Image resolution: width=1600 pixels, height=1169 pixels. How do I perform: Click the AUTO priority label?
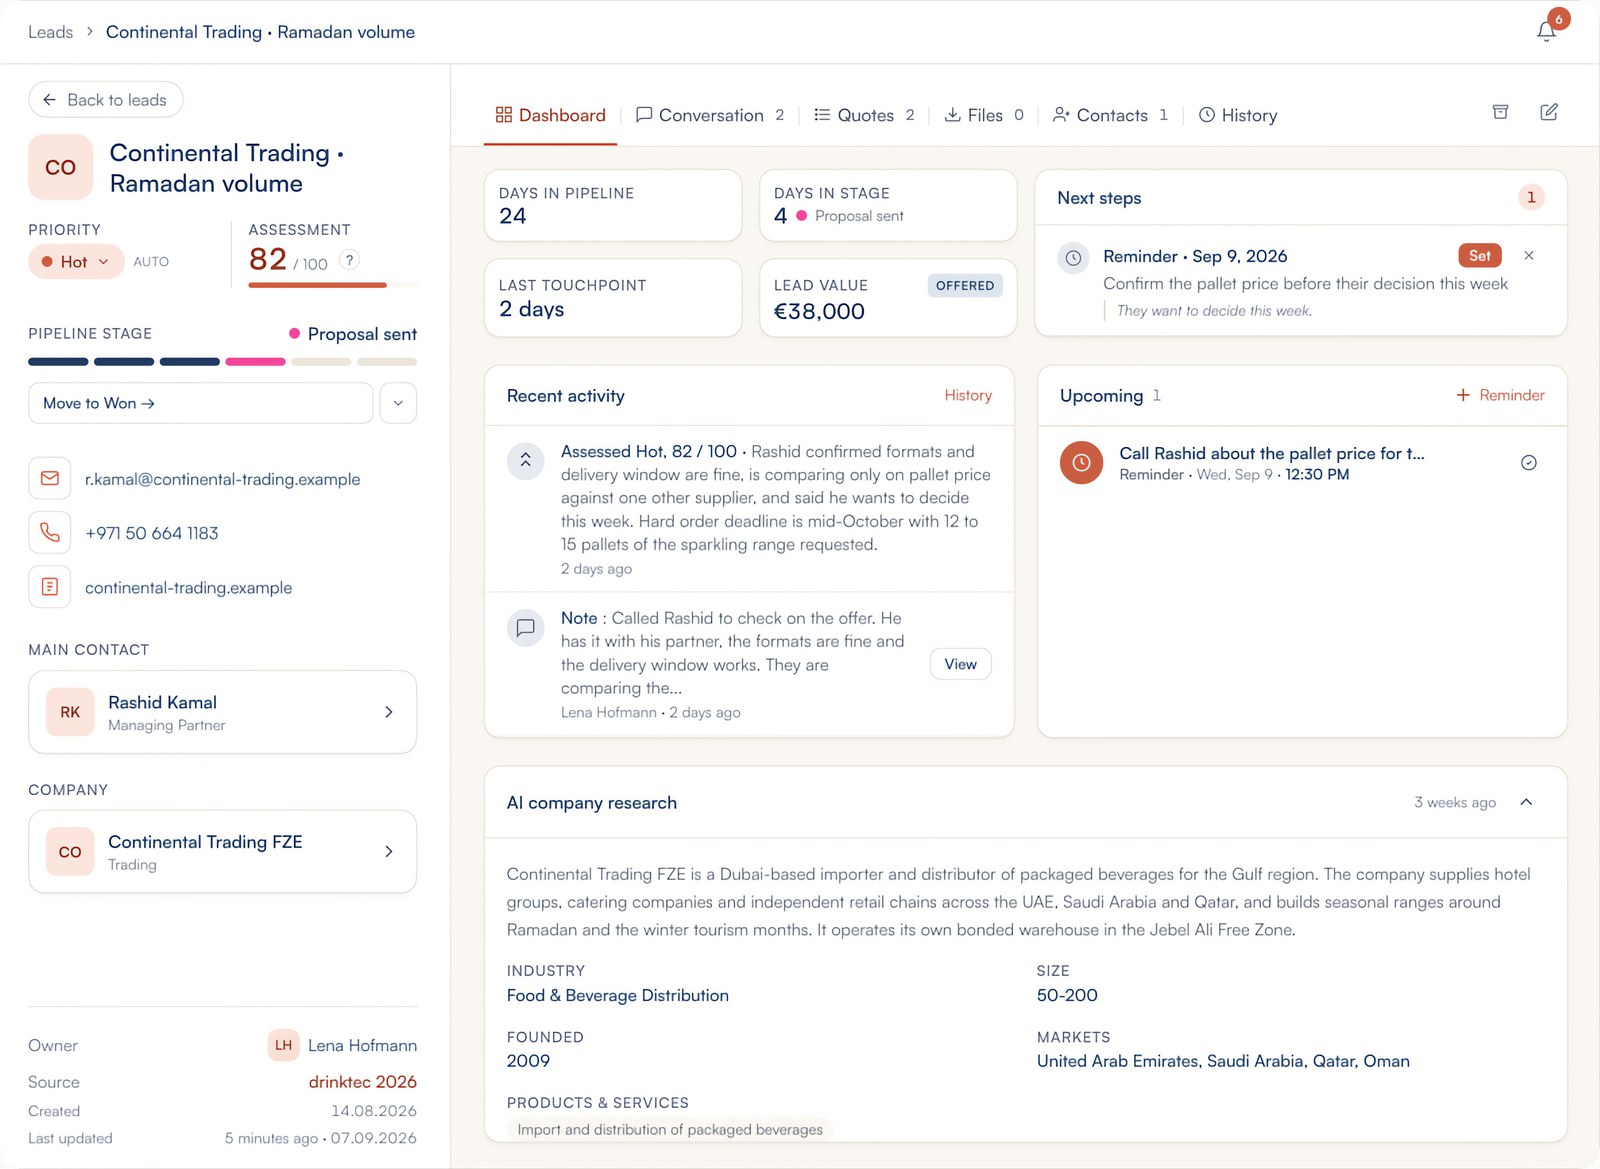151,262
